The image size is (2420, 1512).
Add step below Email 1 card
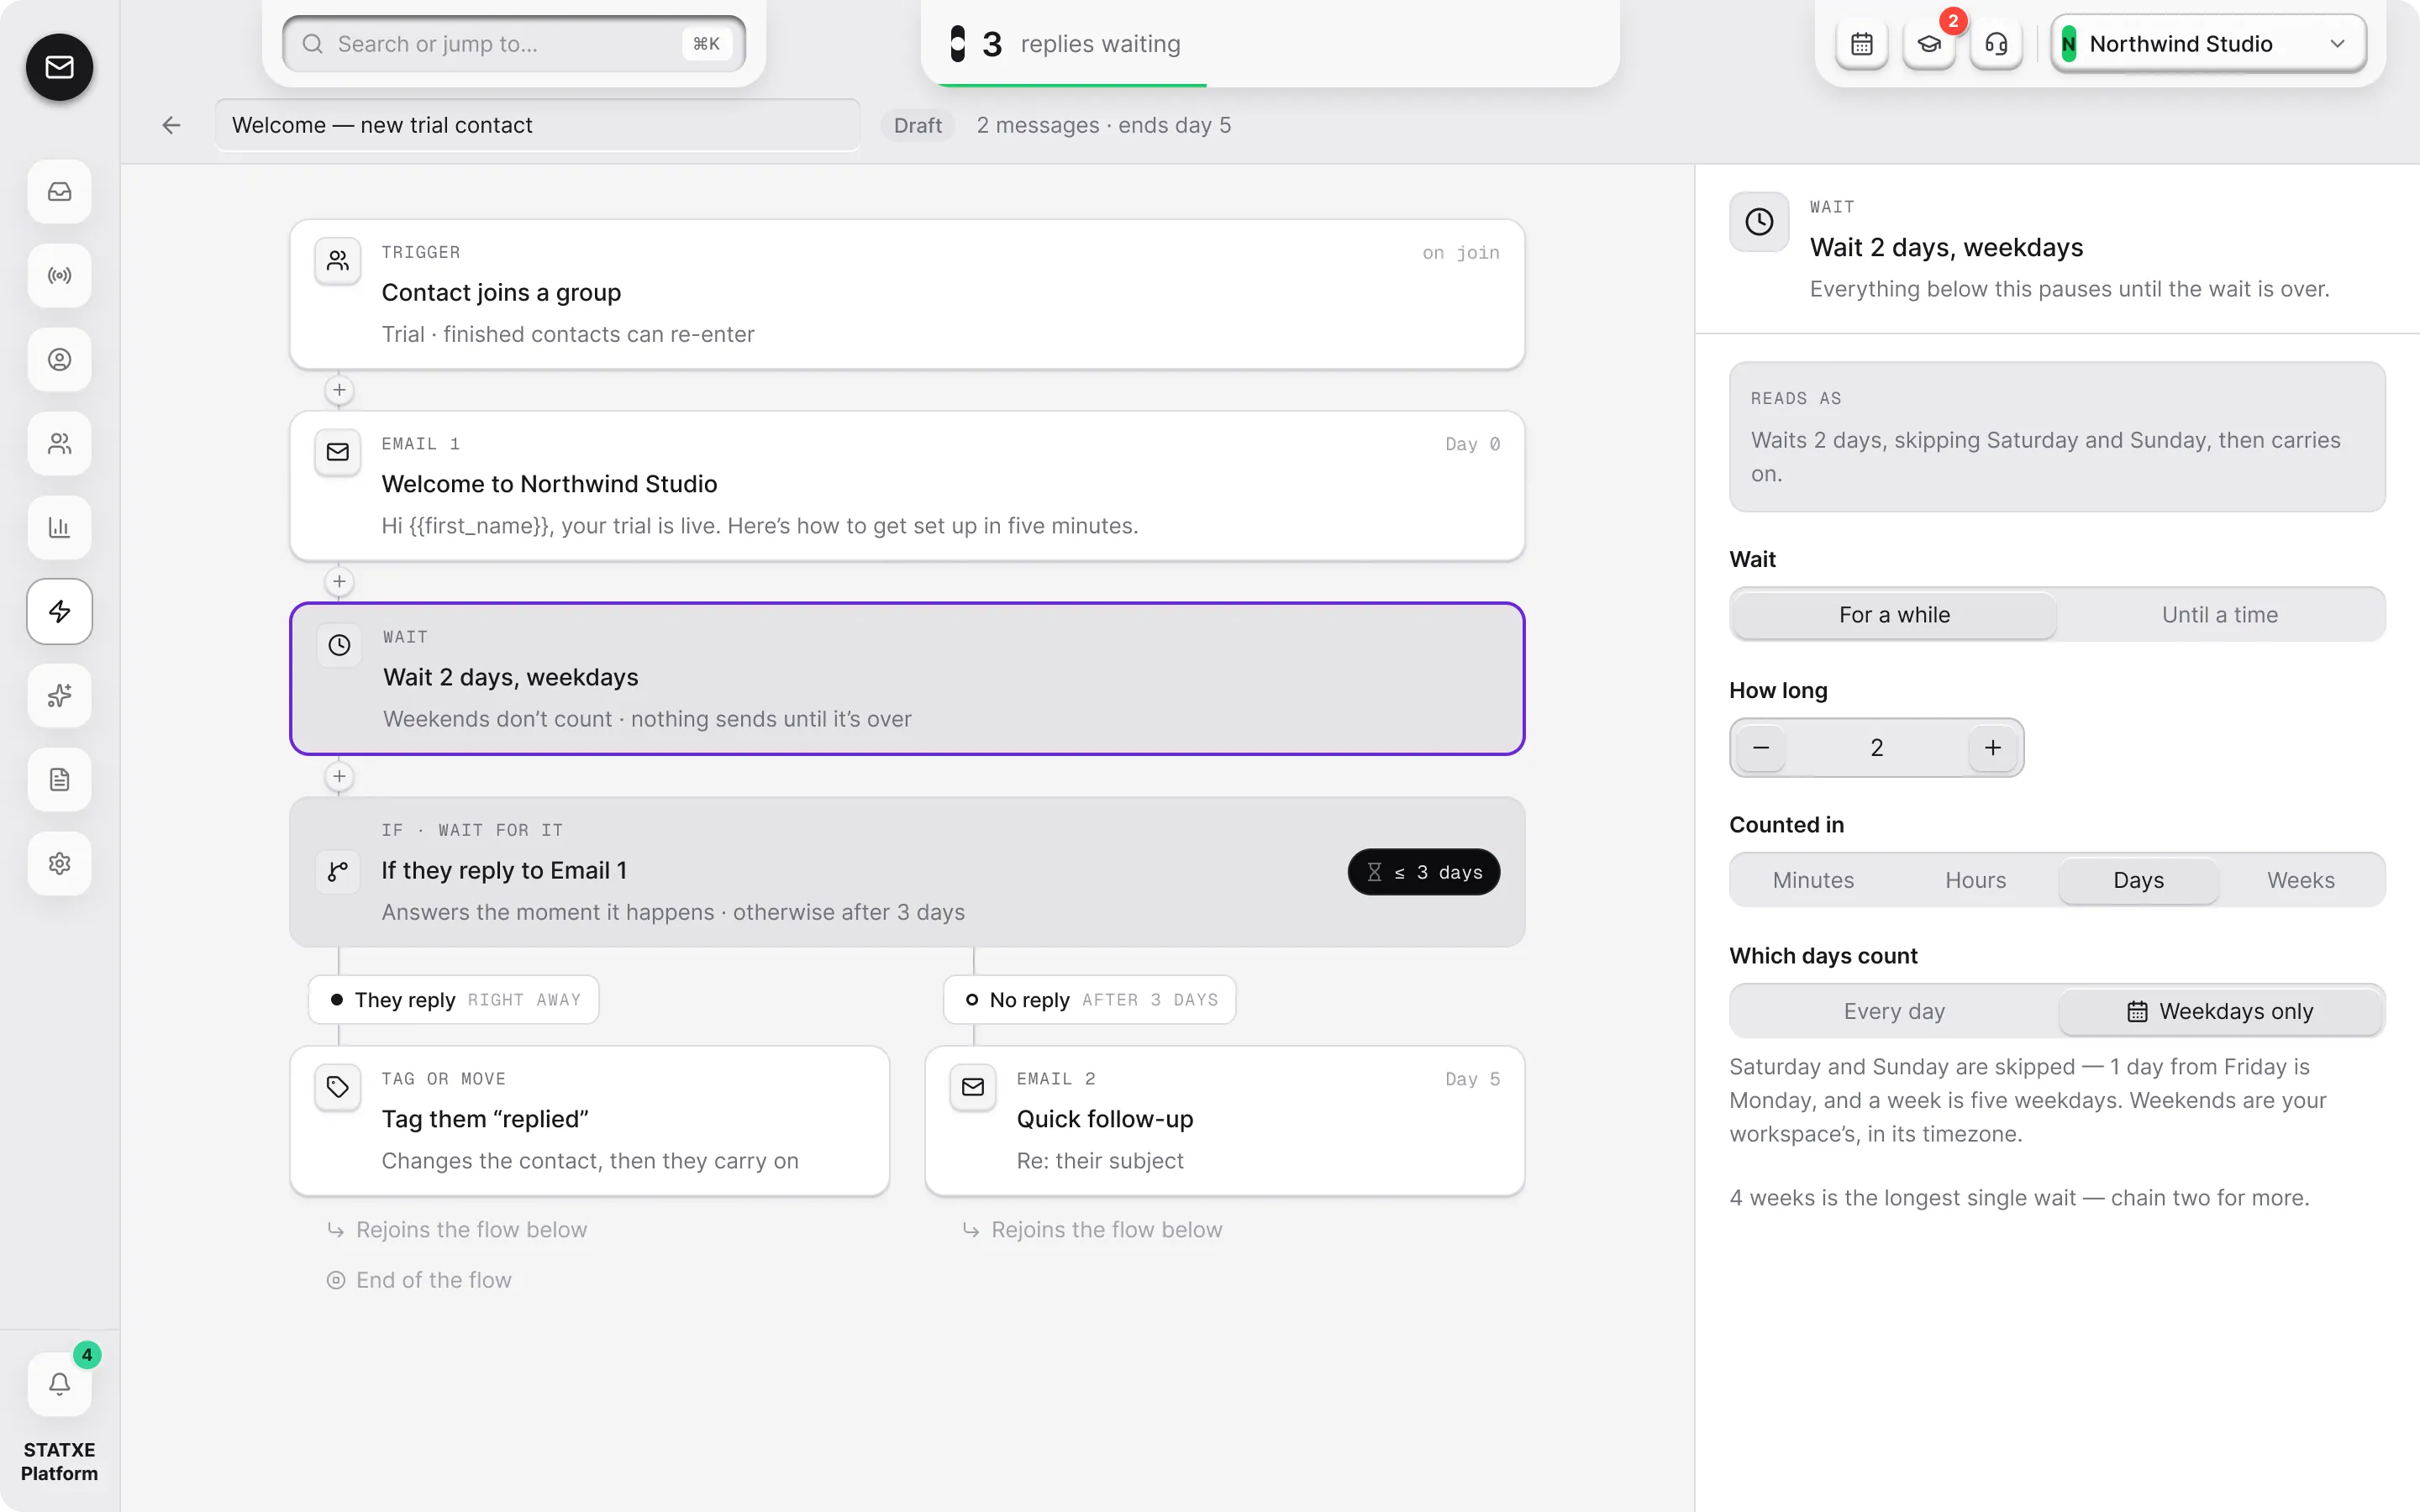click(x=339, y=581)
